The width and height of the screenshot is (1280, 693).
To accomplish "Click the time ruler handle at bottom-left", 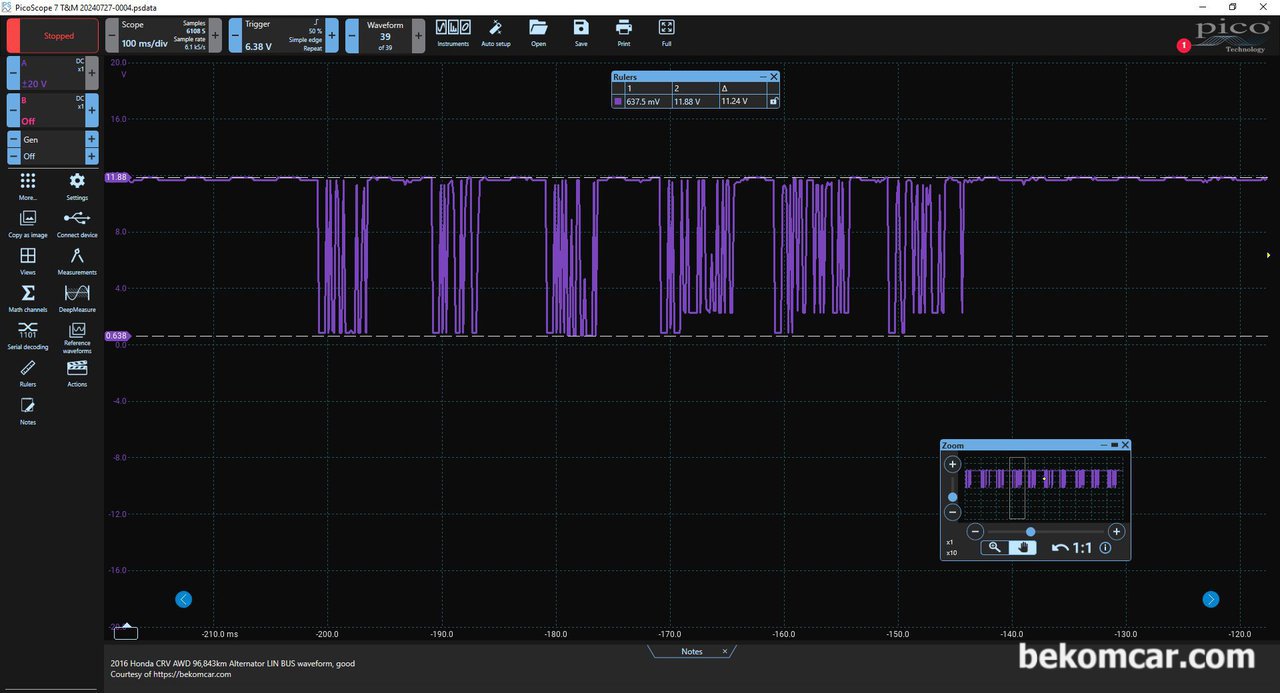I will coord(126,632).
